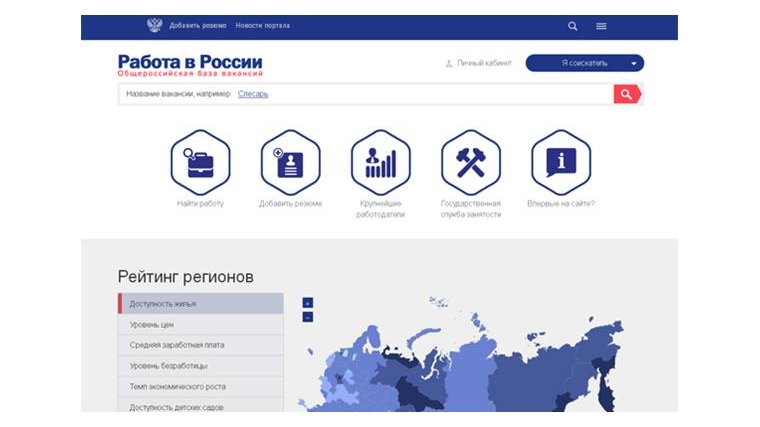The height and width of the screenshot is (427, 760).
Task: Select 'Темп экономического роста' rating tab
Action: (201, 387)
